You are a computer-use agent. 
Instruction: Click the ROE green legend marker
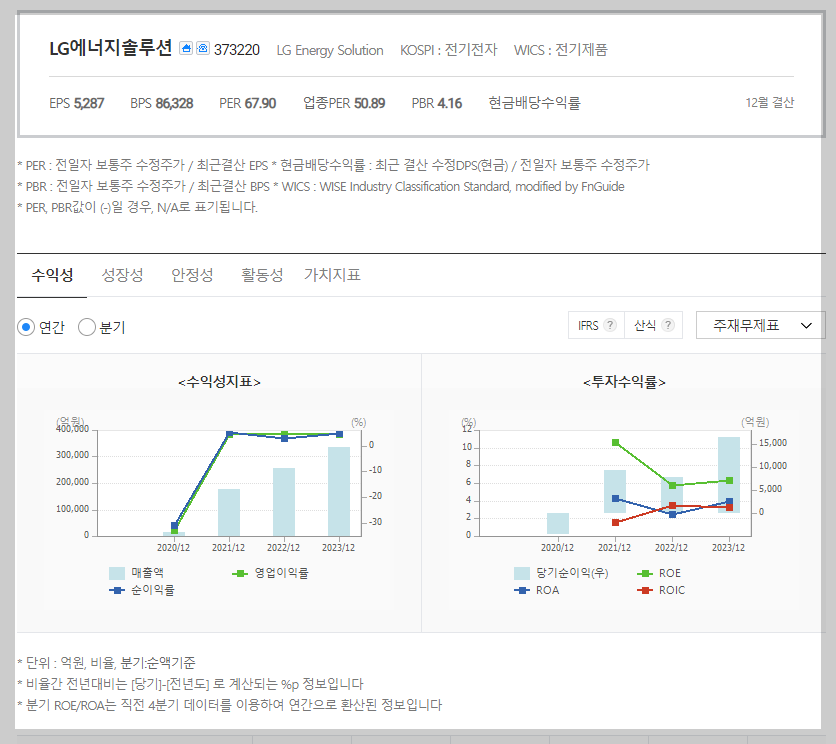click(x=645, y=573)
